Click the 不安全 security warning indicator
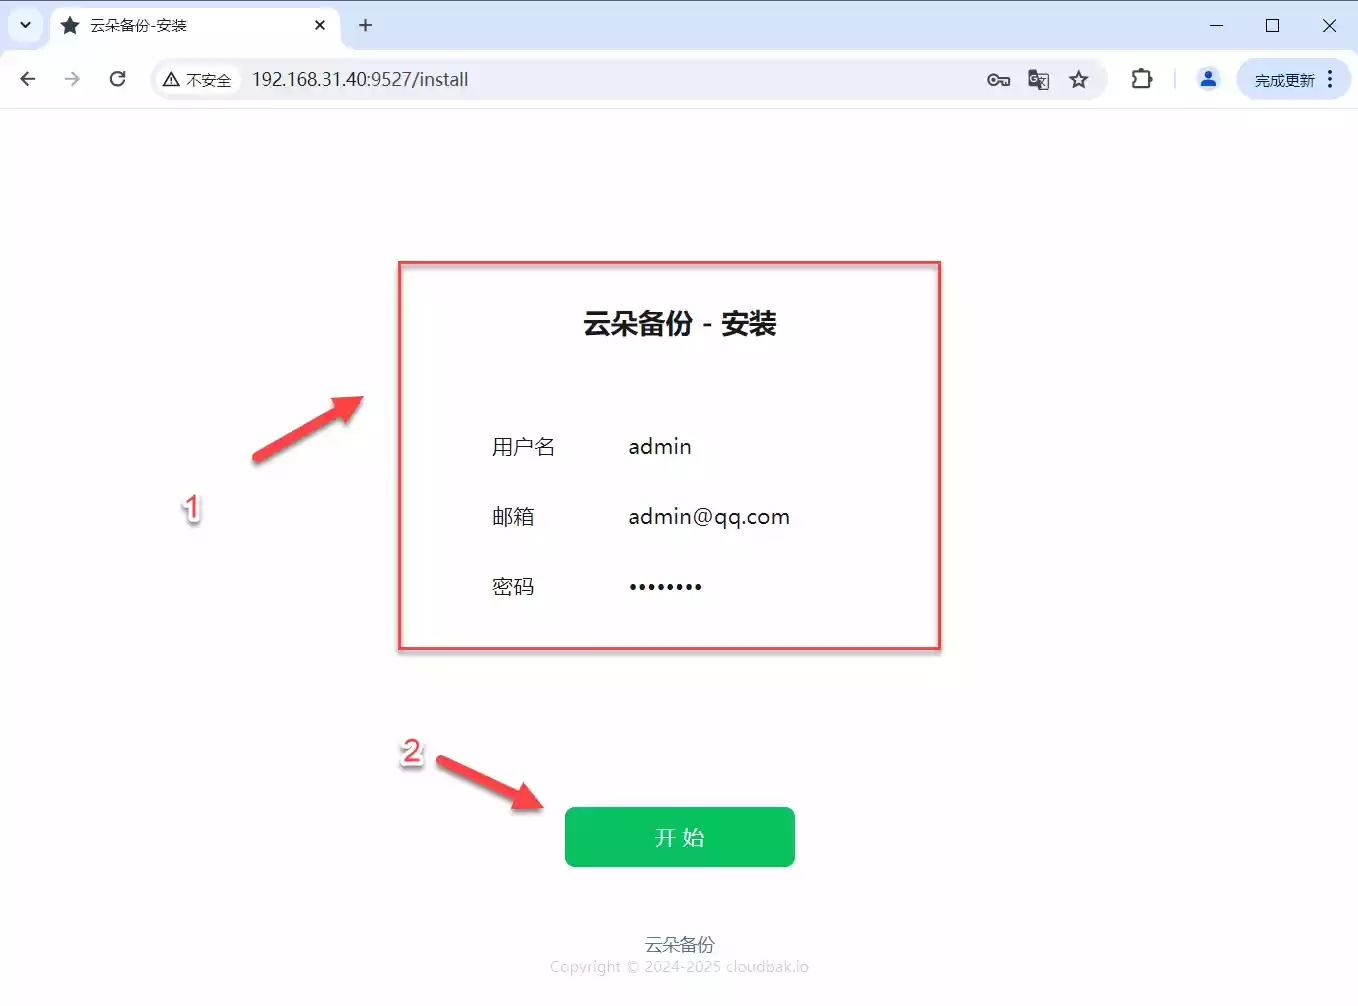1358x1006 pixels. click(x=198, y=80)
